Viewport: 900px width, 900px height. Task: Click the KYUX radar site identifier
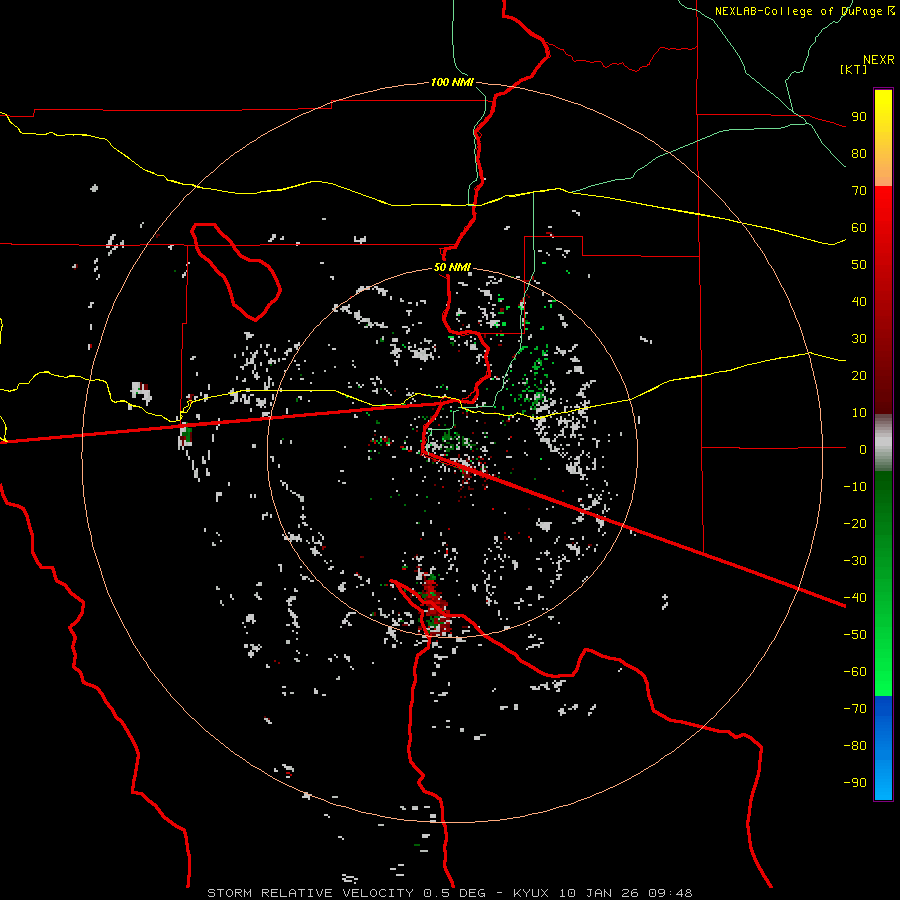pyautogui.click(x=532, y=893)
